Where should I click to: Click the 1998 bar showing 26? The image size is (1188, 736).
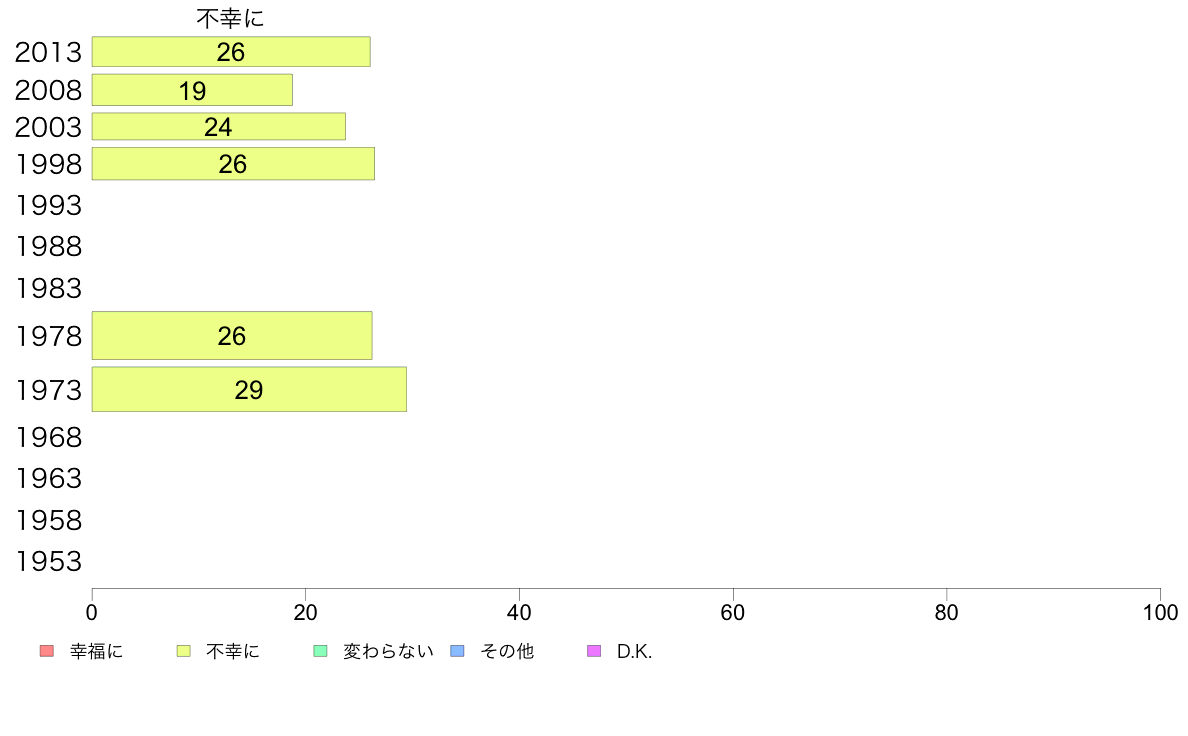(233, 164)
